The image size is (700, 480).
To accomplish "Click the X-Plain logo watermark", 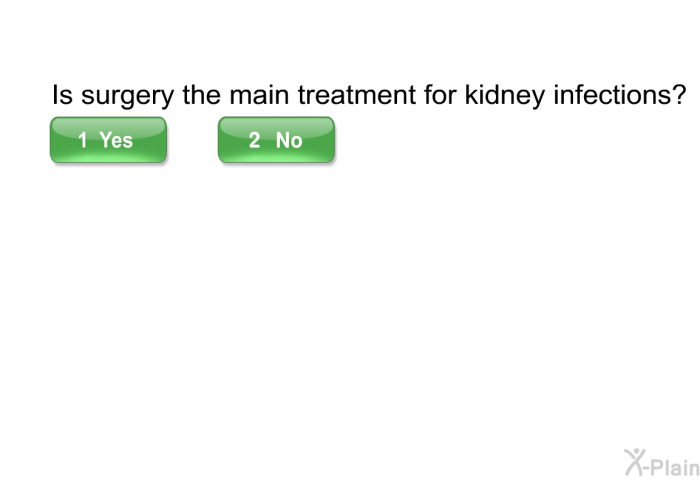I will pyautogui.click(x=662, y=463).
